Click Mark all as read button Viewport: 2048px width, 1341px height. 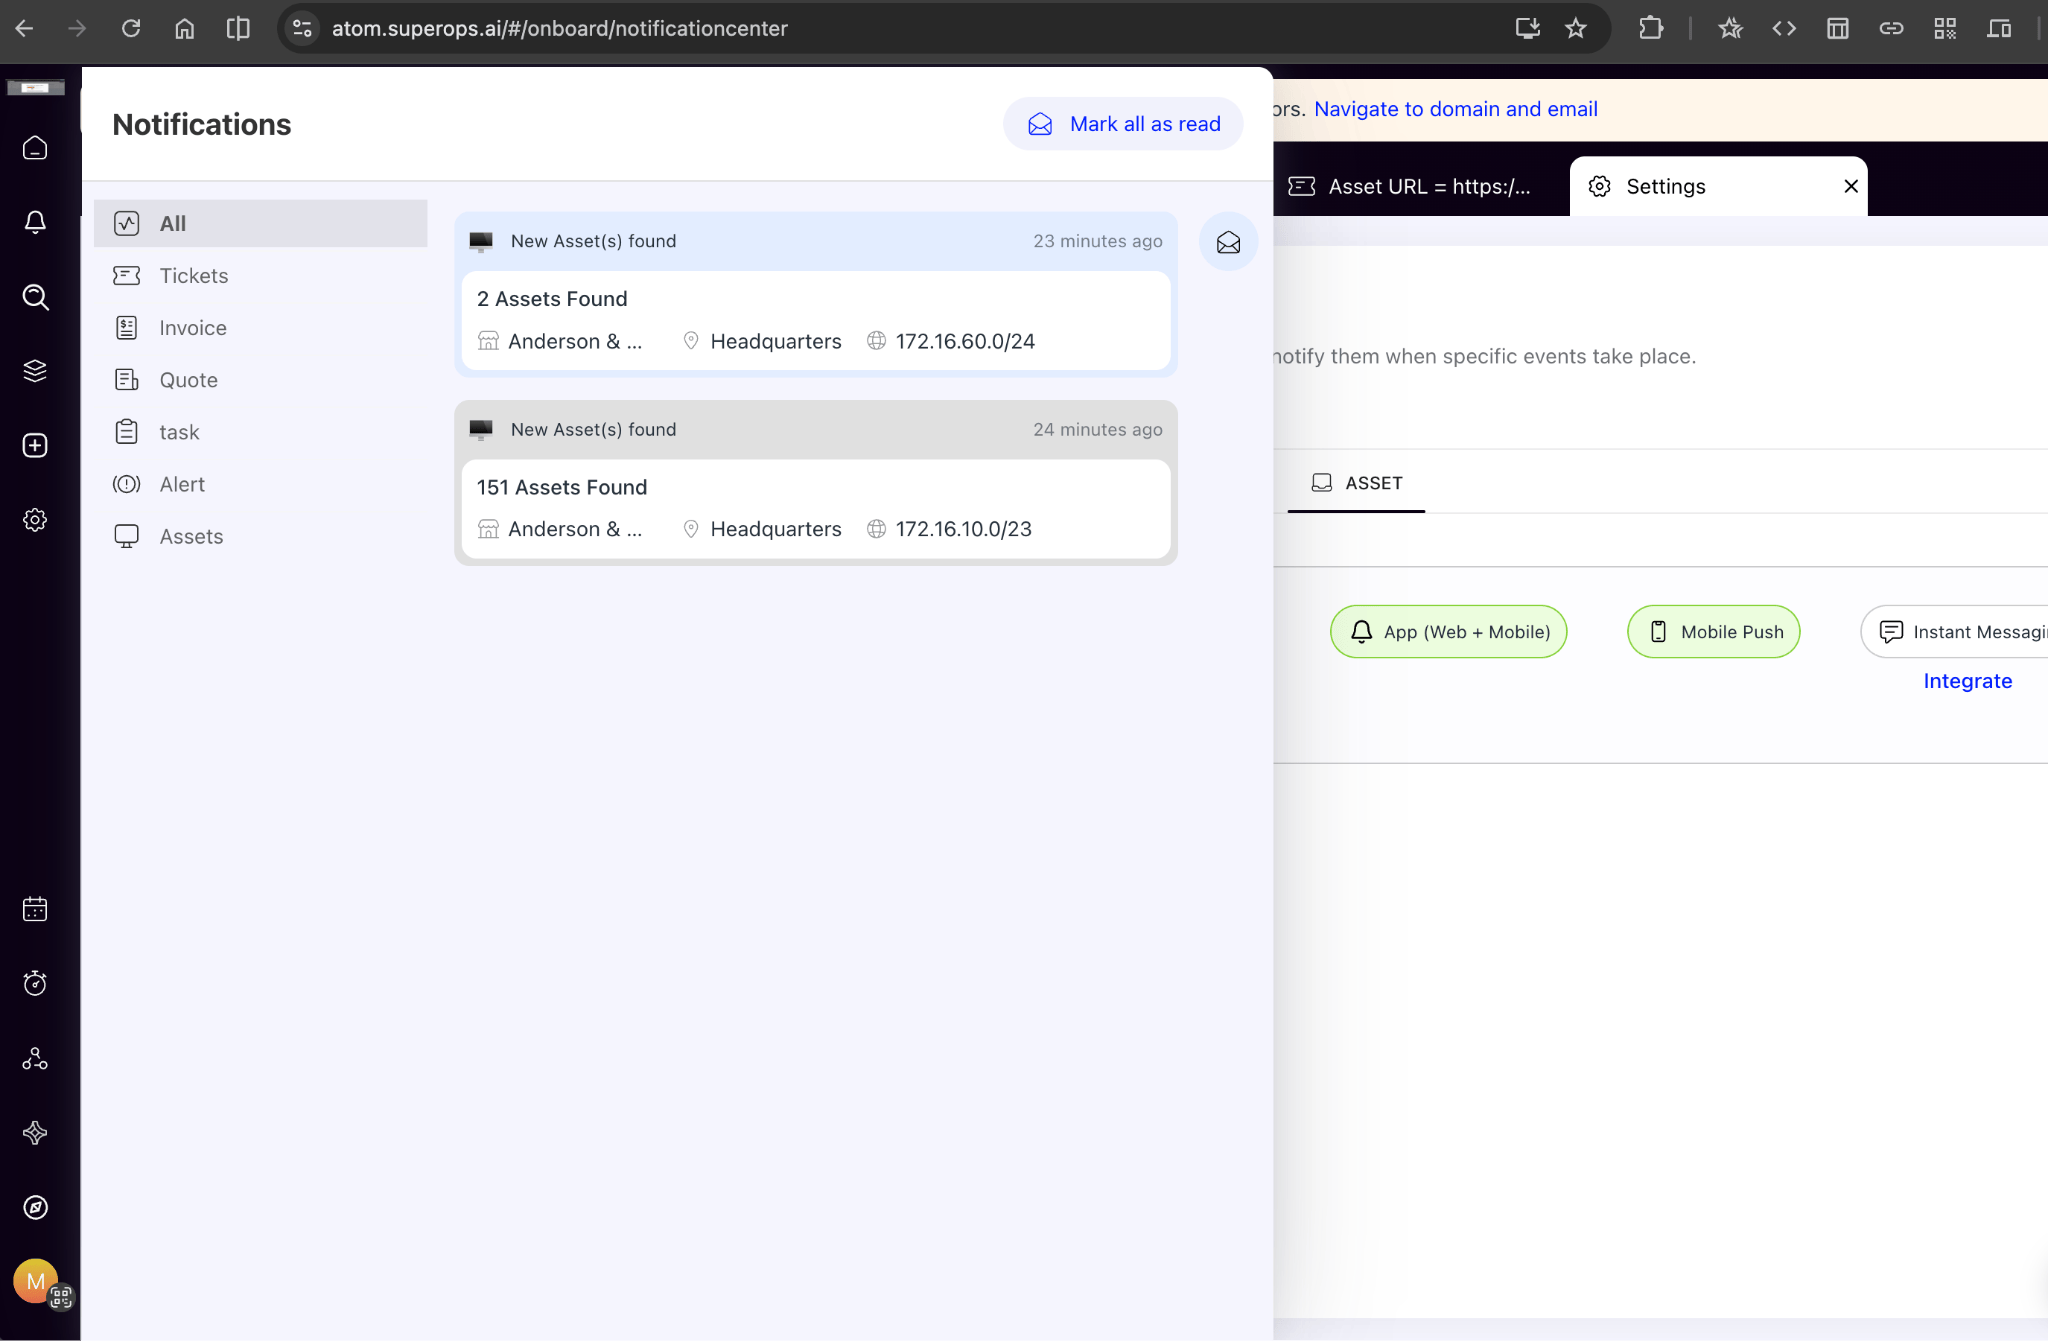point(1123,124)
